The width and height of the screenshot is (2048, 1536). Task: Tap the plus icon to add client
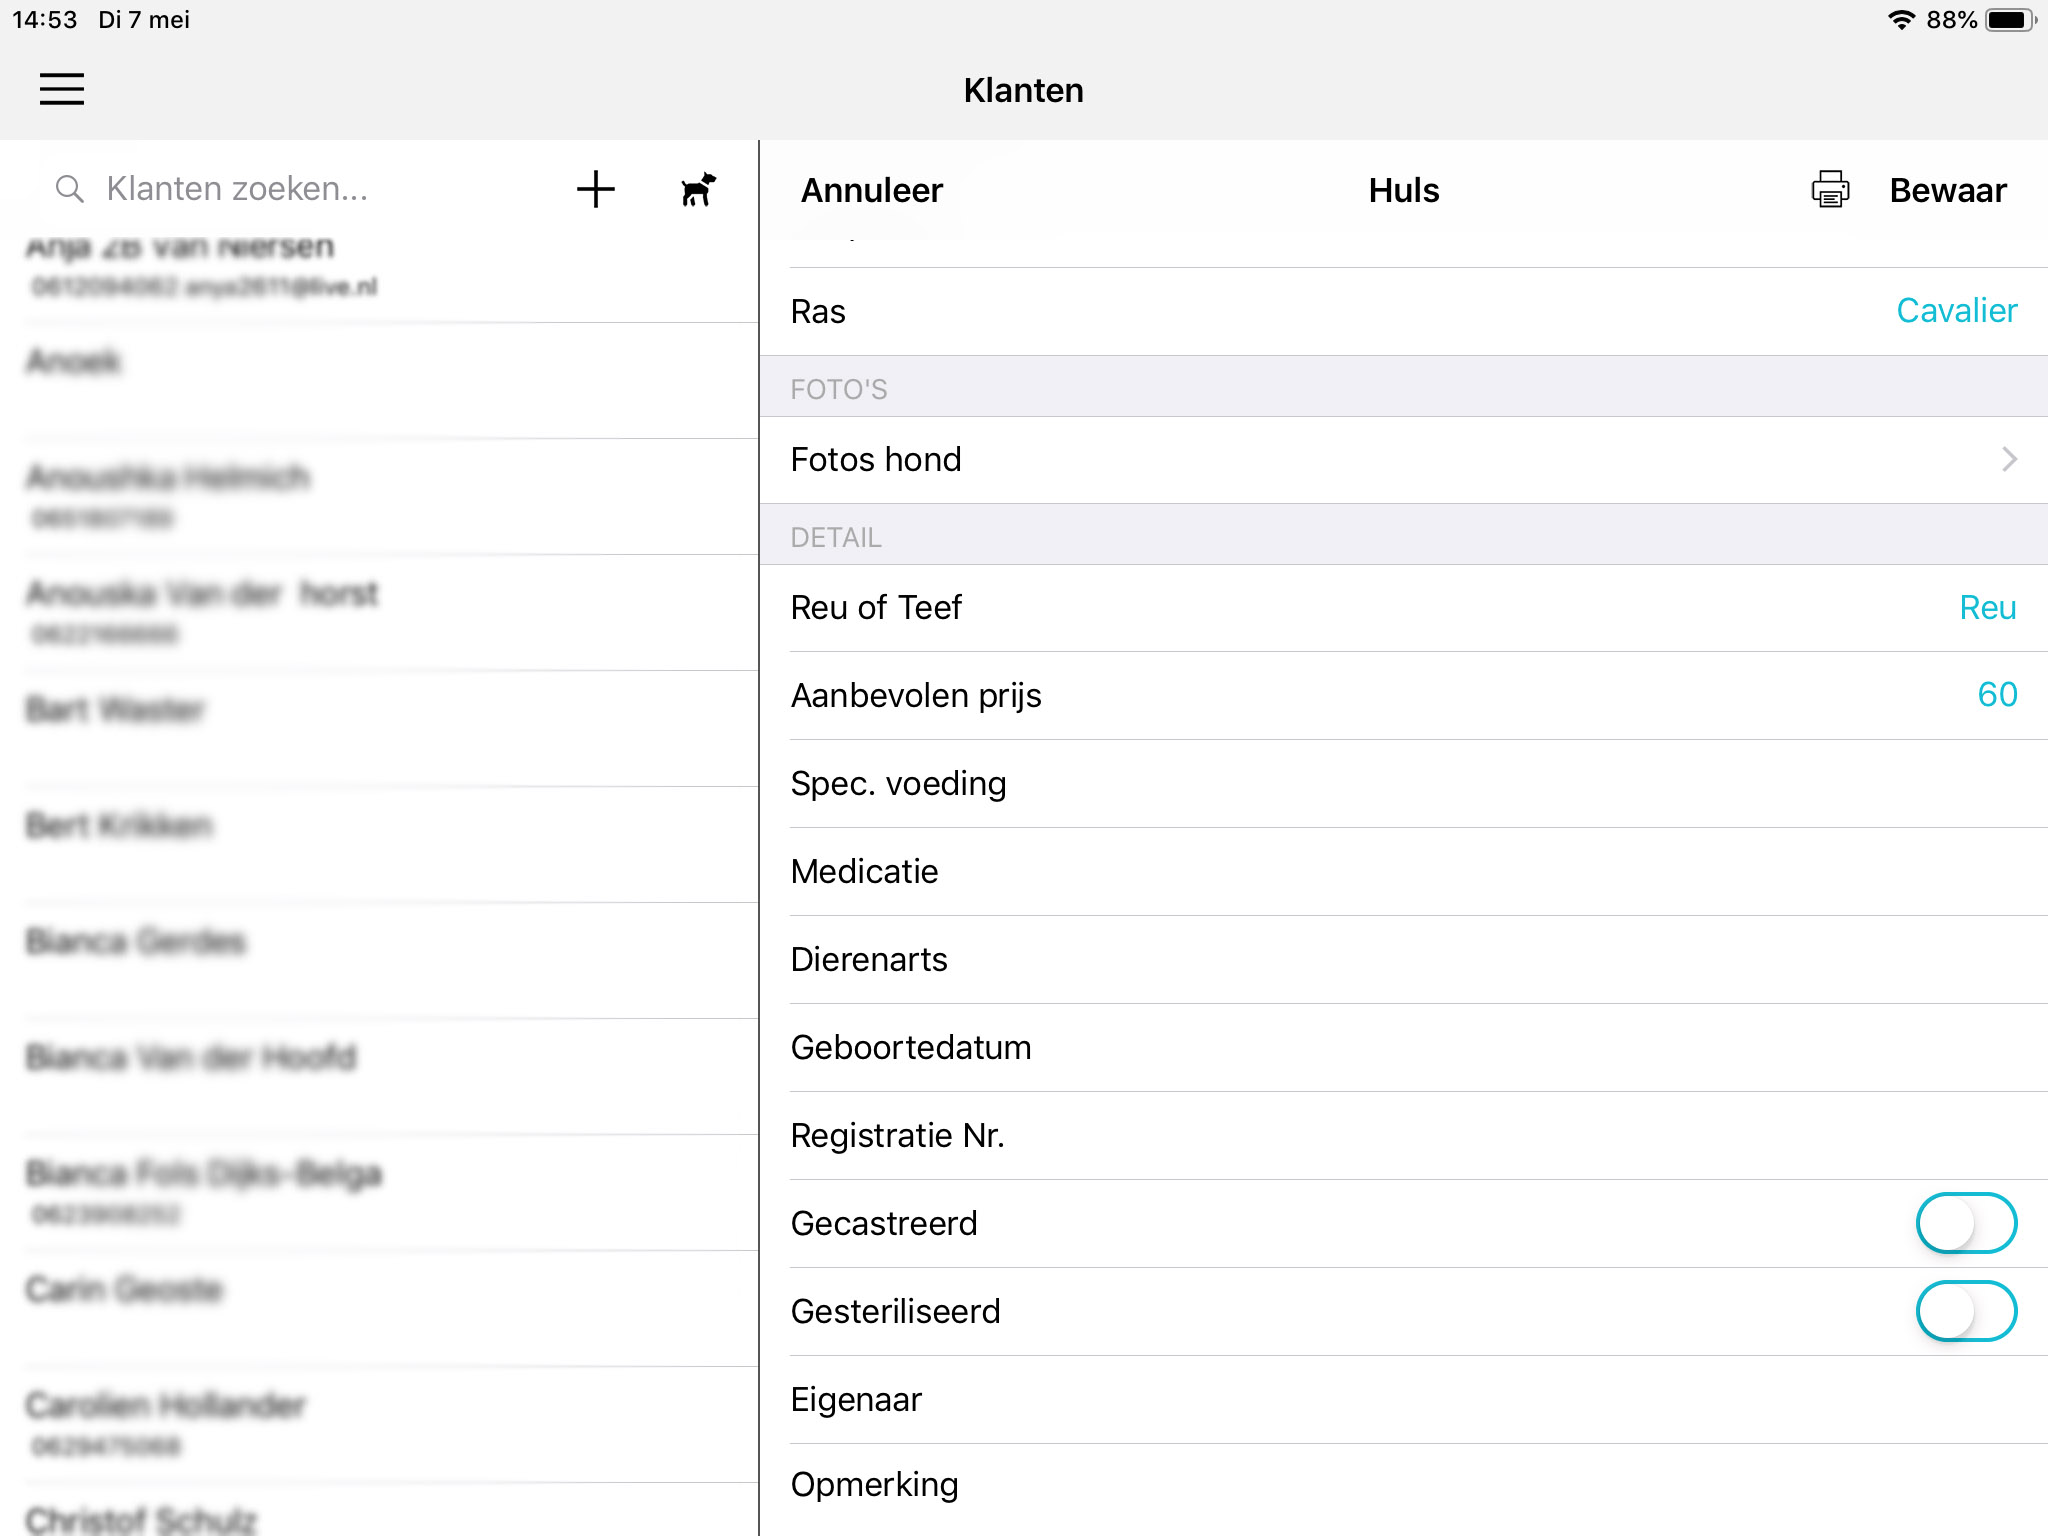pyautogui.click(x=596, y=189)
